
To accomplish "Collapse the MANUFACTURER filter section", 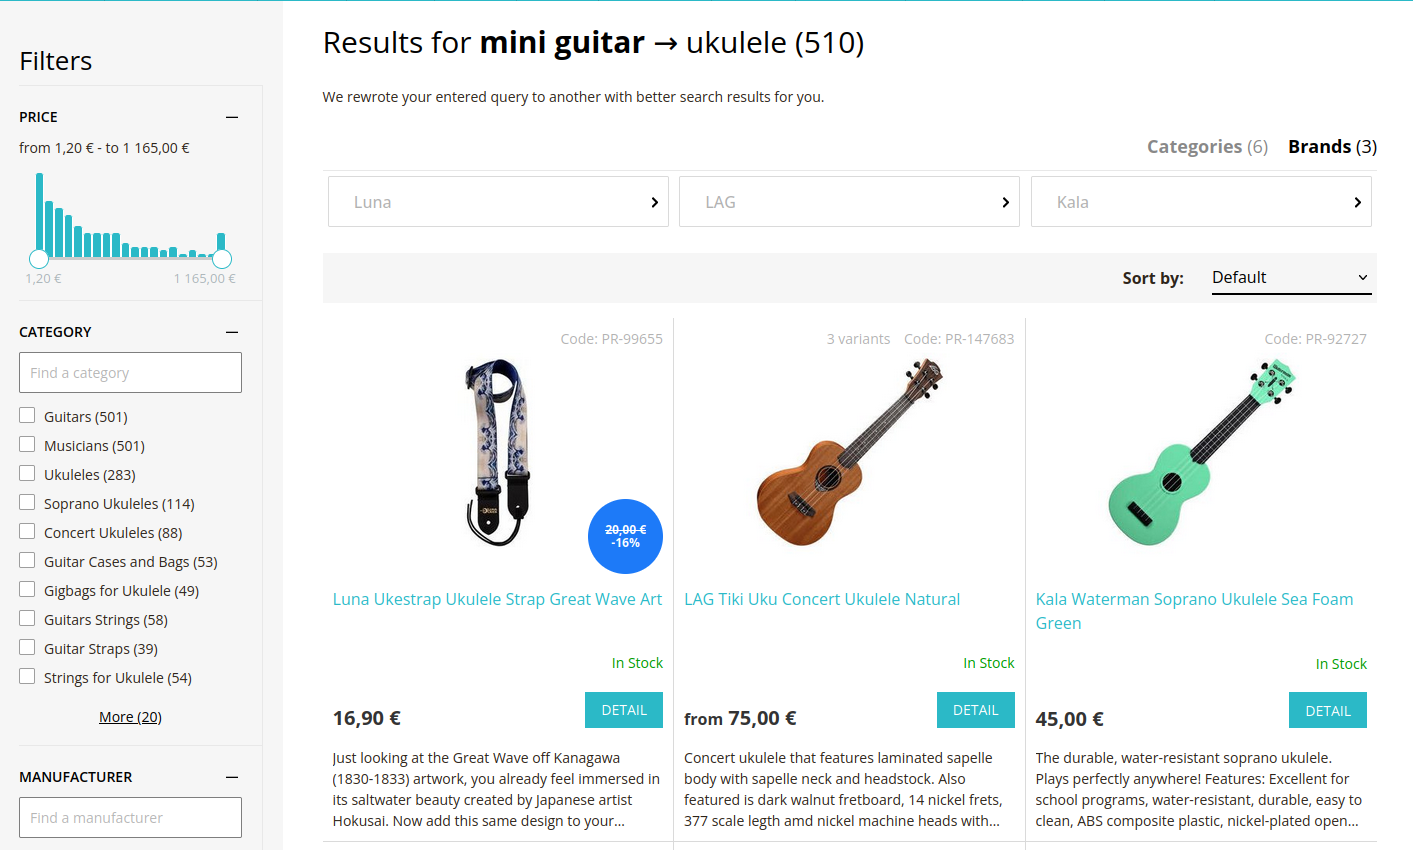I will pos(232,777).
